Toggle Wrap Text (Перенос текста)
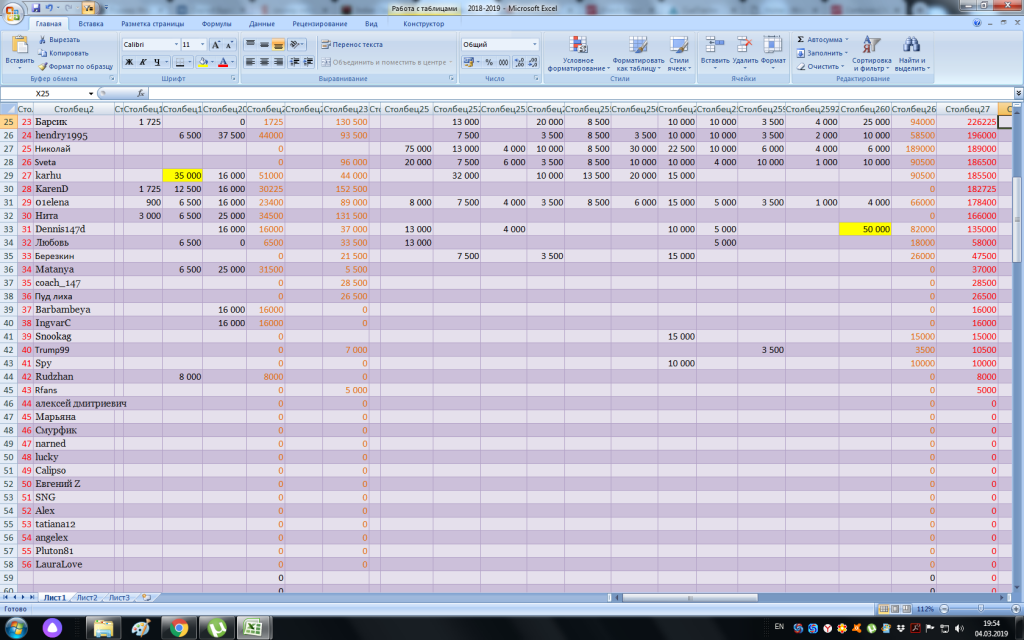The width and height of the screenshot is (1024, 640). (352, 44)
